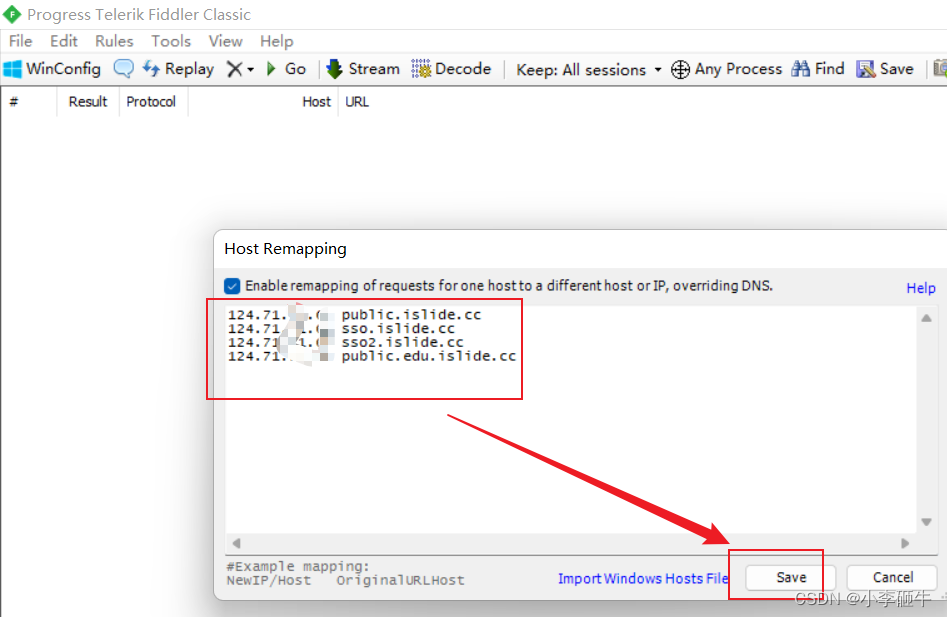Open the Edit menu
Image resolution: width=947 pixels, height=617 pixels.
pyautogui.click(x=63, y=41)
